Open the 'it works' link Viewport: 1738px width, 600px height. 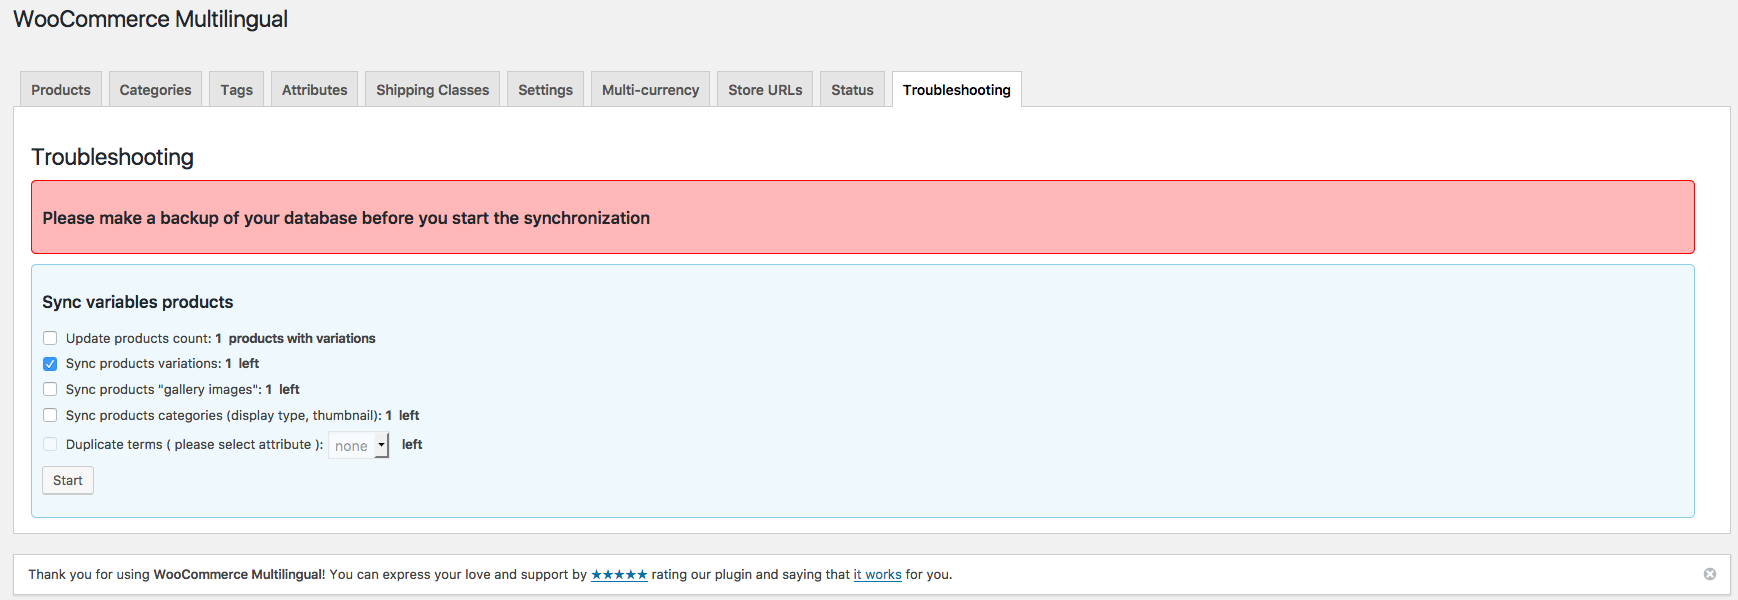click(x=877, y=574)
